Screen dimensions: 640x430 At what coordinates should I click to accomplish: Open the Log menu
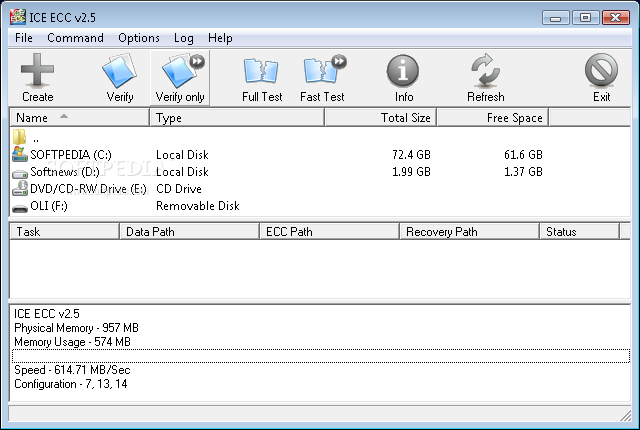[184, 38]
